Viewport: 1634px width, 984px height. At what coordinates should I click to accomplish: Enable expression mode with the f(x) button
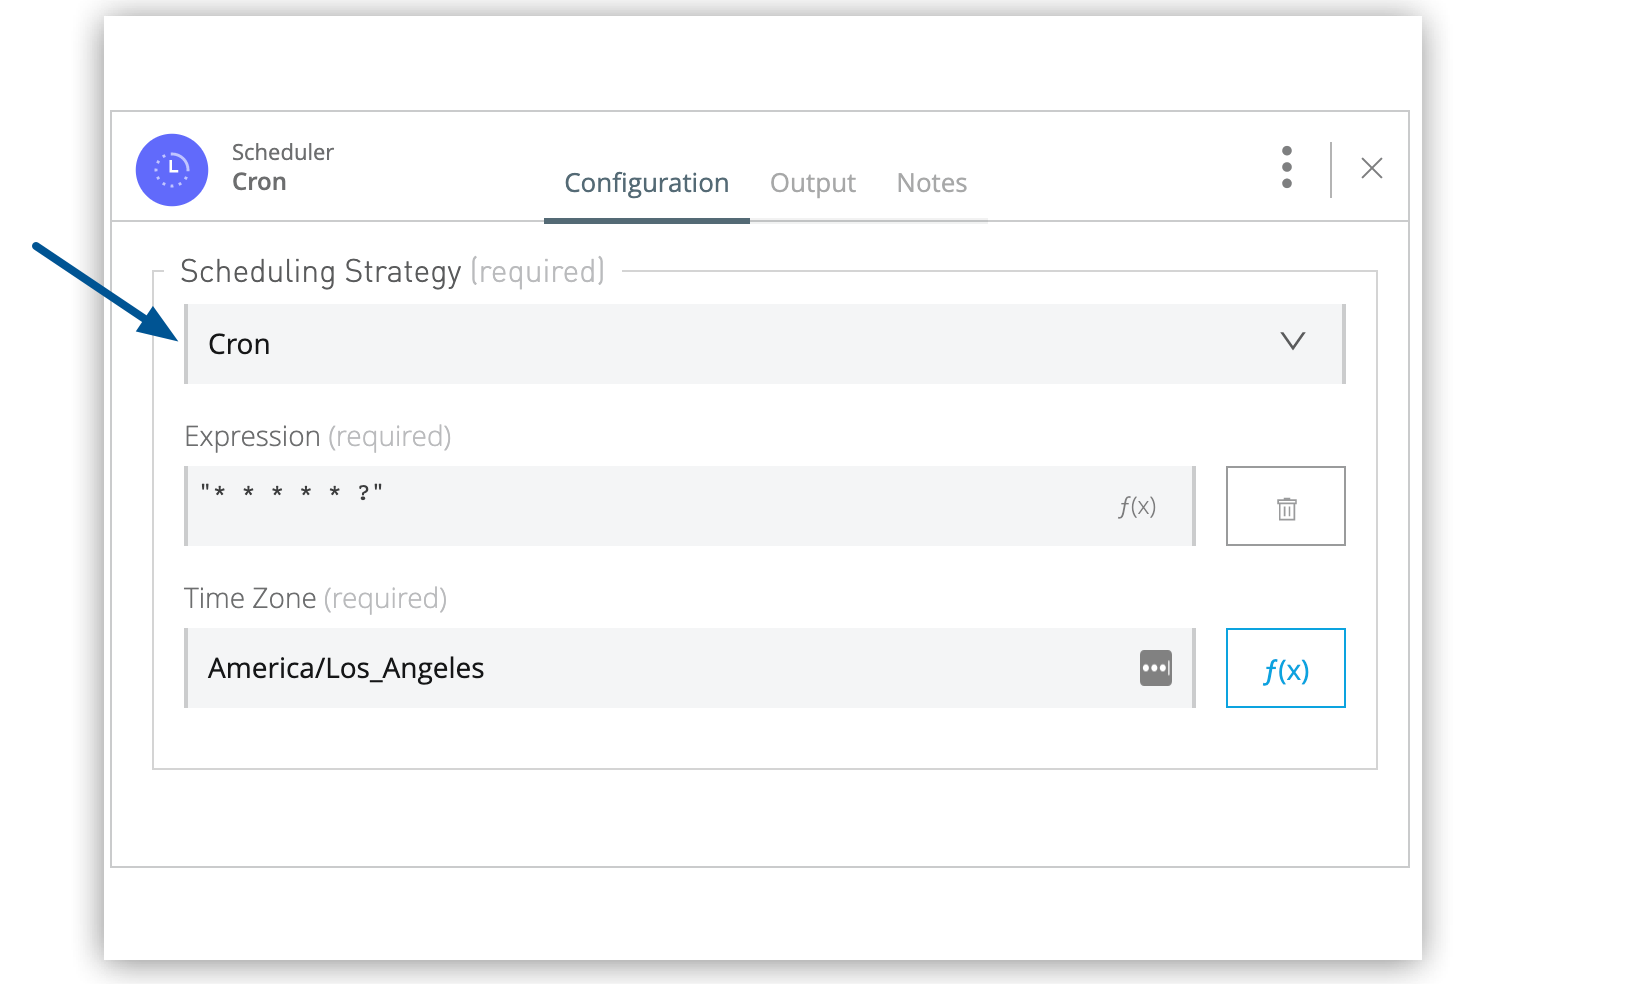point(1285,668)
